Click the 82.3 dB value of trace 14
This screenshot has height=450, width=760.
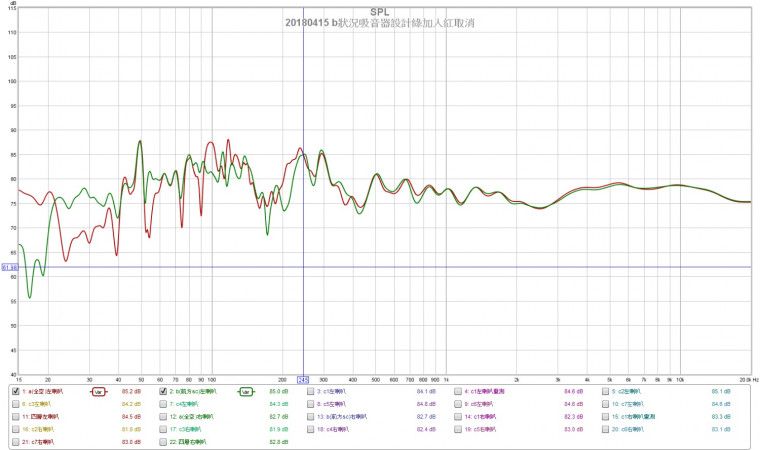coord(573,417)
